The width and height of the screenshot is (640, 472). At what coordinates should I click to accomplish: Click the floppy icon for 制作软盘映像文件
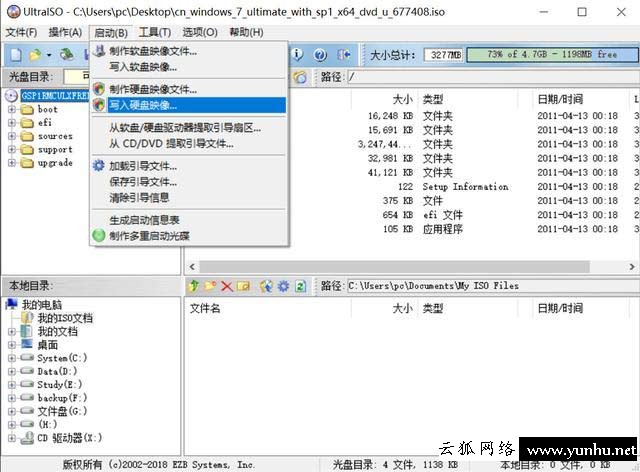click(99, 51)
